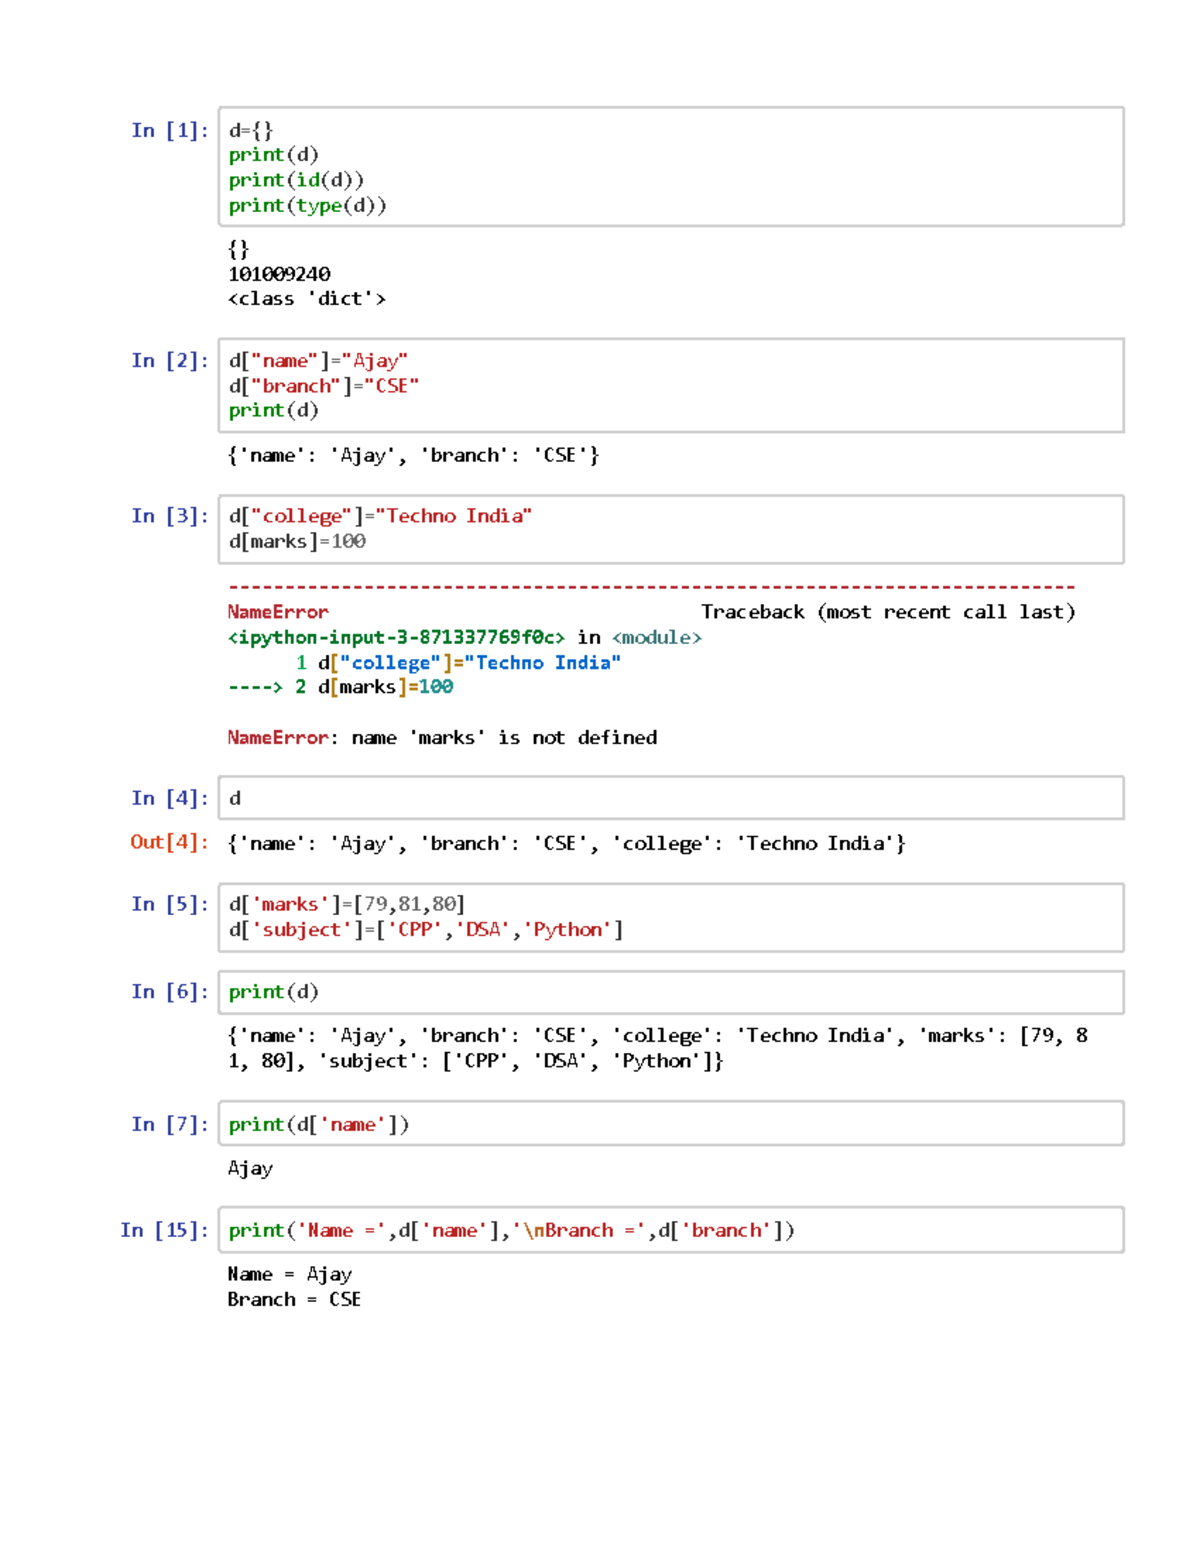Click the In [2] prompt label

point(169,361)
